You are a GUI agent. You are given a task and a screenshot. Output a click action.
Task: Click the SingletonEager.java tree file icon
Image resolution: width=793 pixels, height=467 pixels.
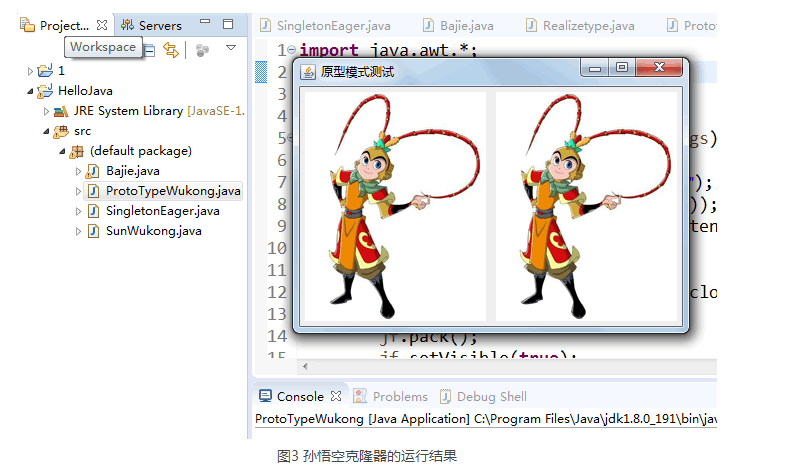[x=93, y=211]
